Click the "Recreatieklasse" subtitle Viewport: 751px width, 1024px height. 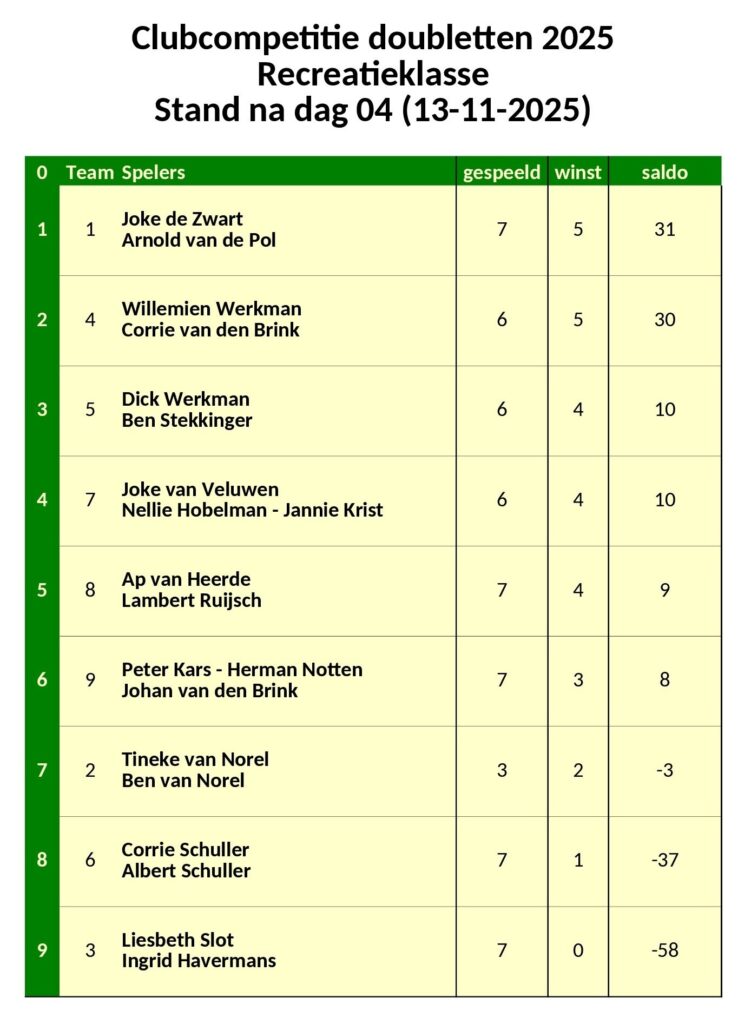coord(372,74)
